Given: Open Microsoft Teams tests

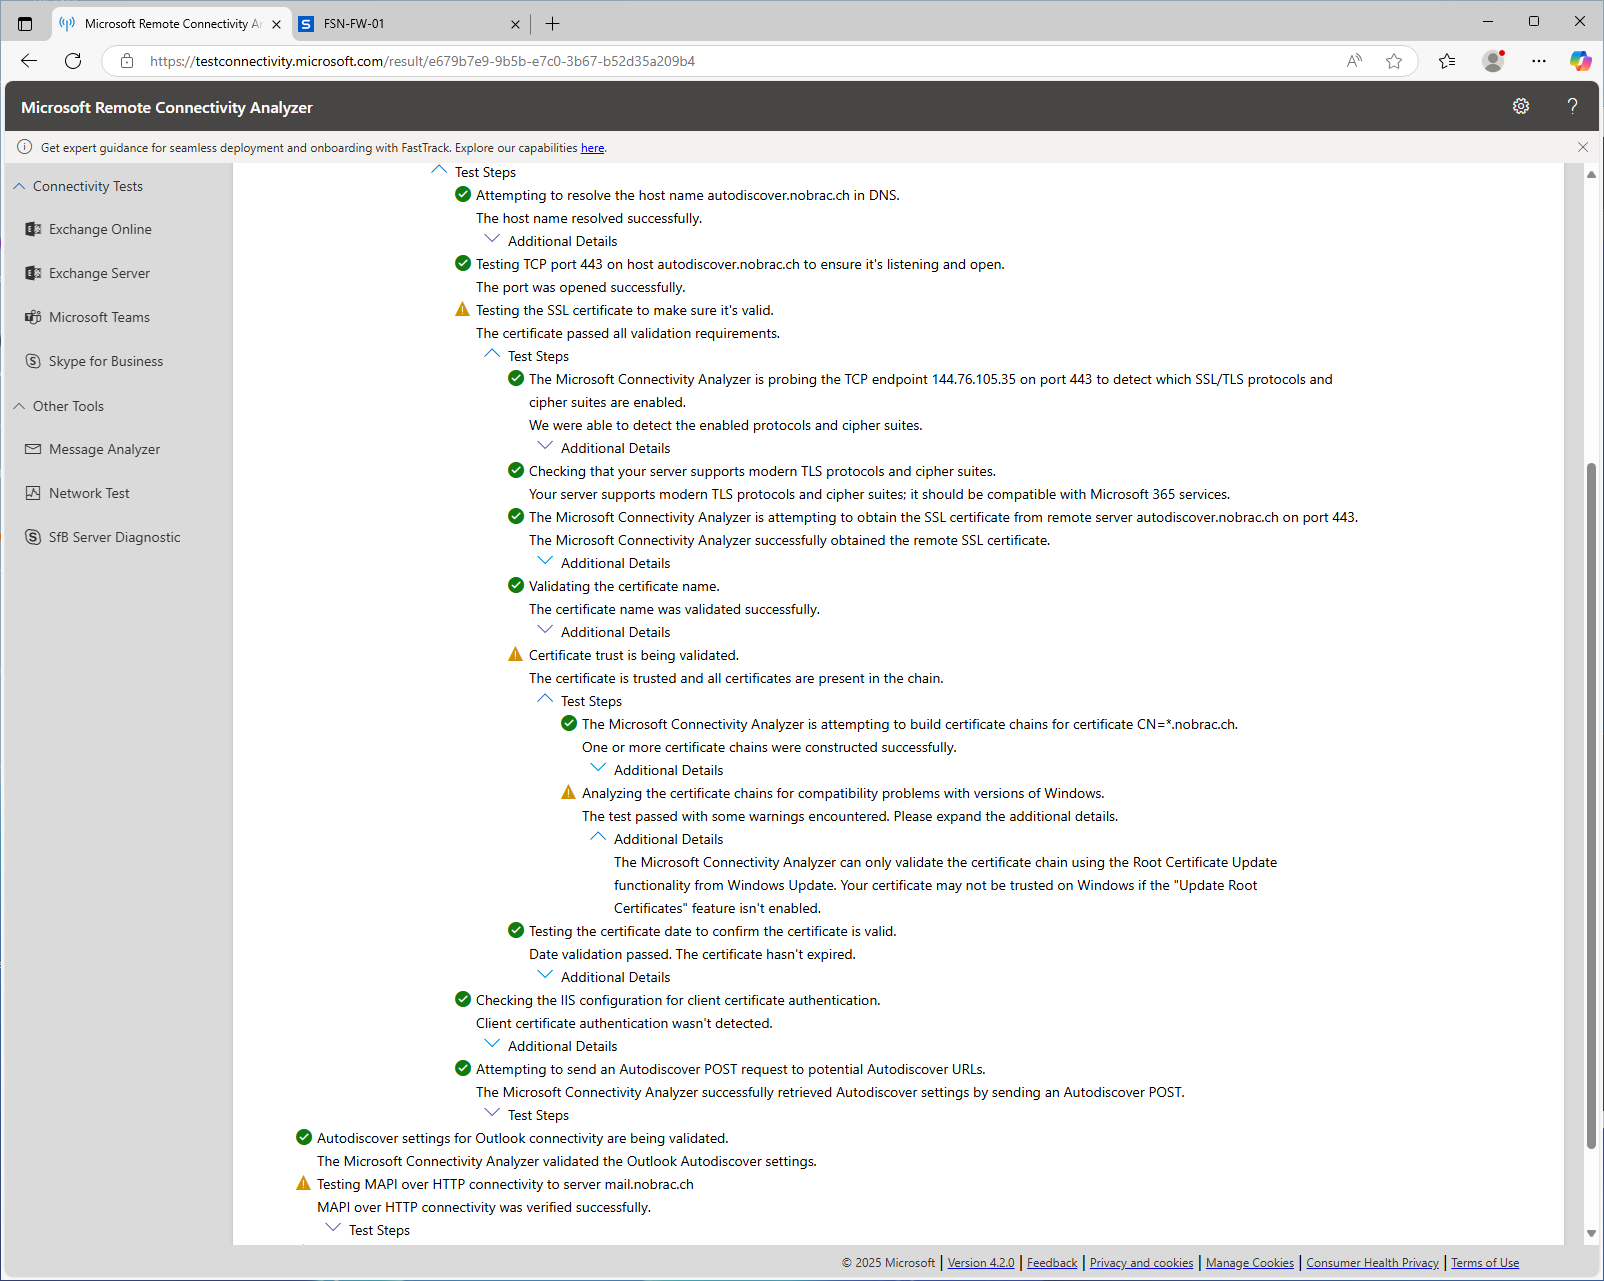Looking at the screenshot, I should pyautogui.click(x=99, y=317).
